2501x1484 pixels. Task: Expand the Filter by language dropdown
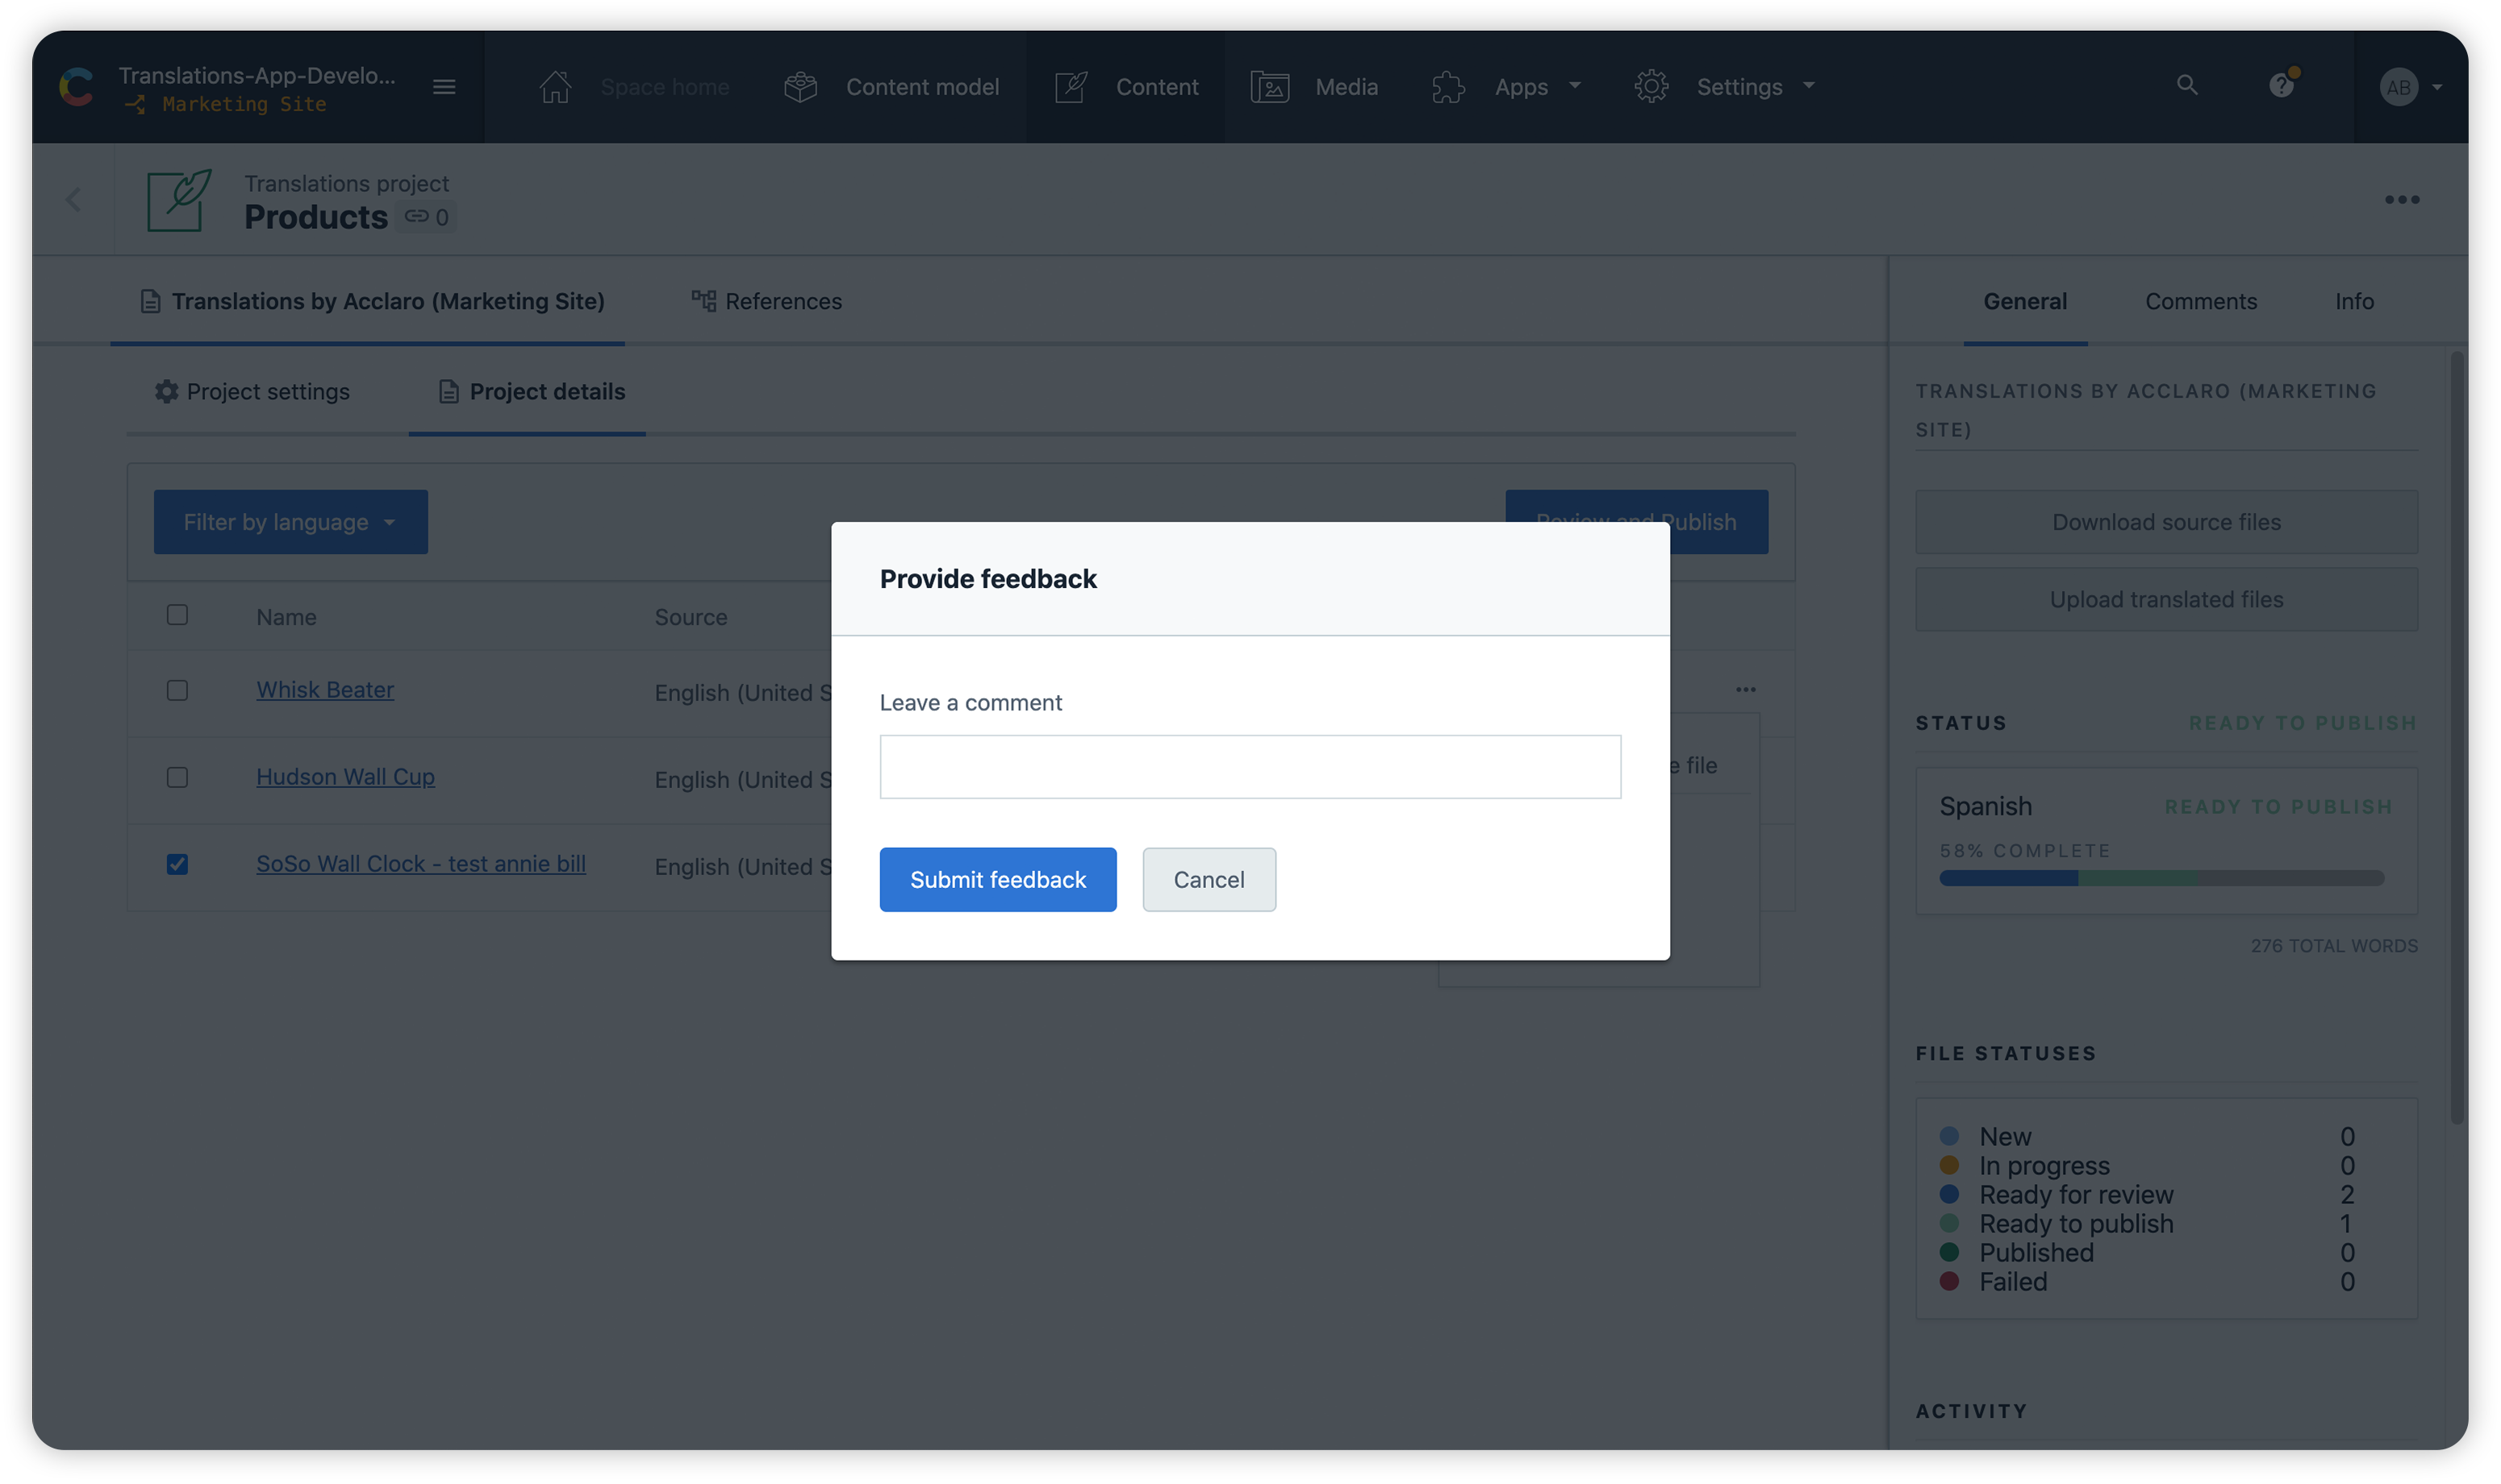[x=290, y=522]
